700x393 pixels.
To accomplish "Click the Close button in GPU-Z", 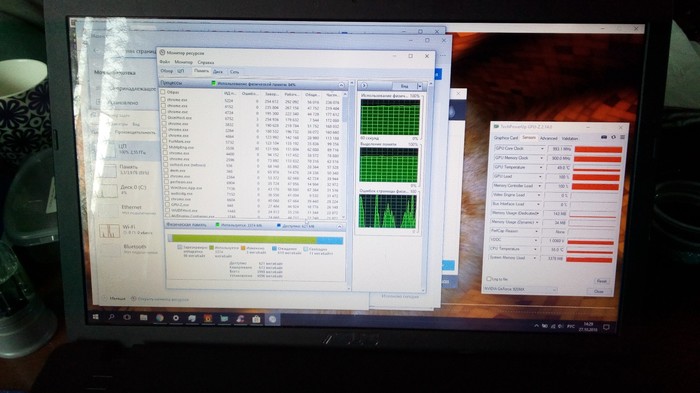I will point(599,291).
